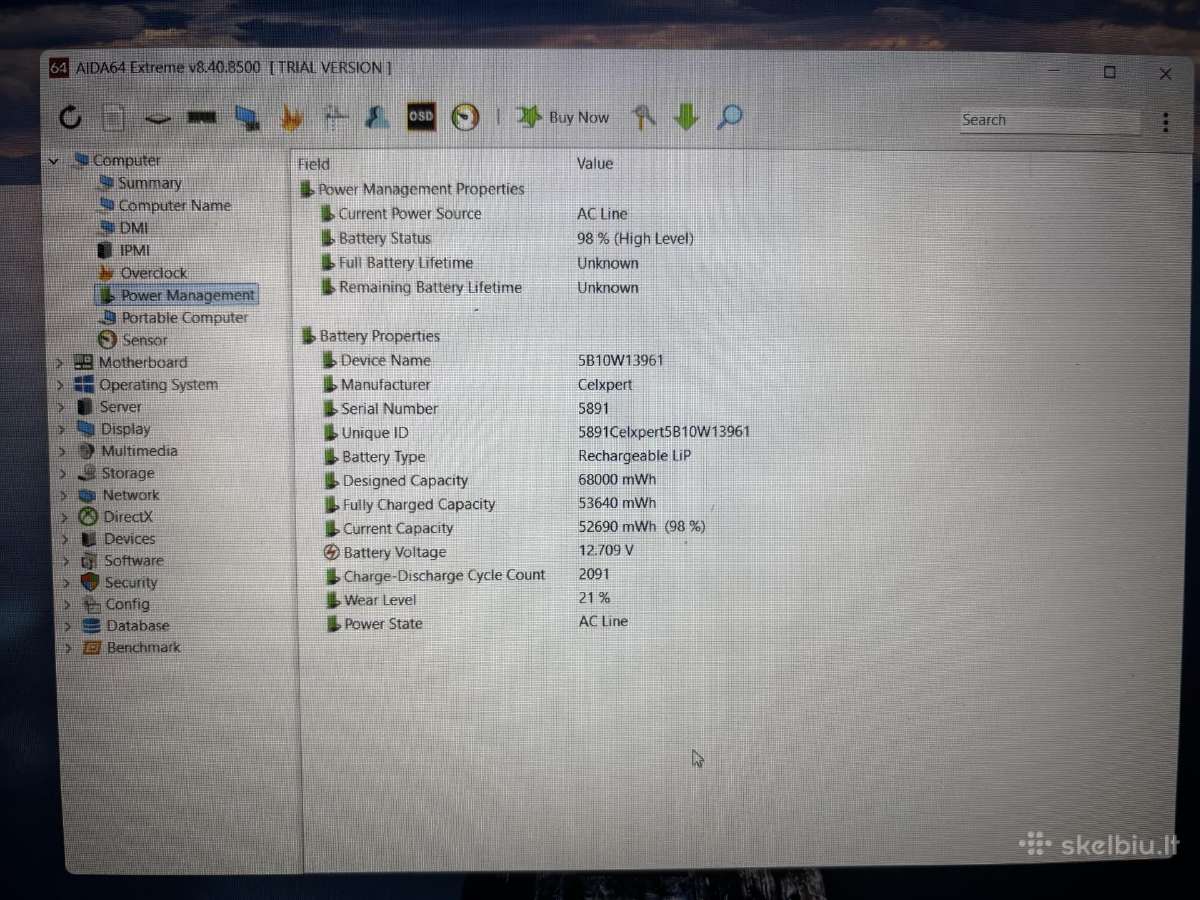Click the user silhouette toolbar icon
1200x900 pixels.
(x=377, y=117)
